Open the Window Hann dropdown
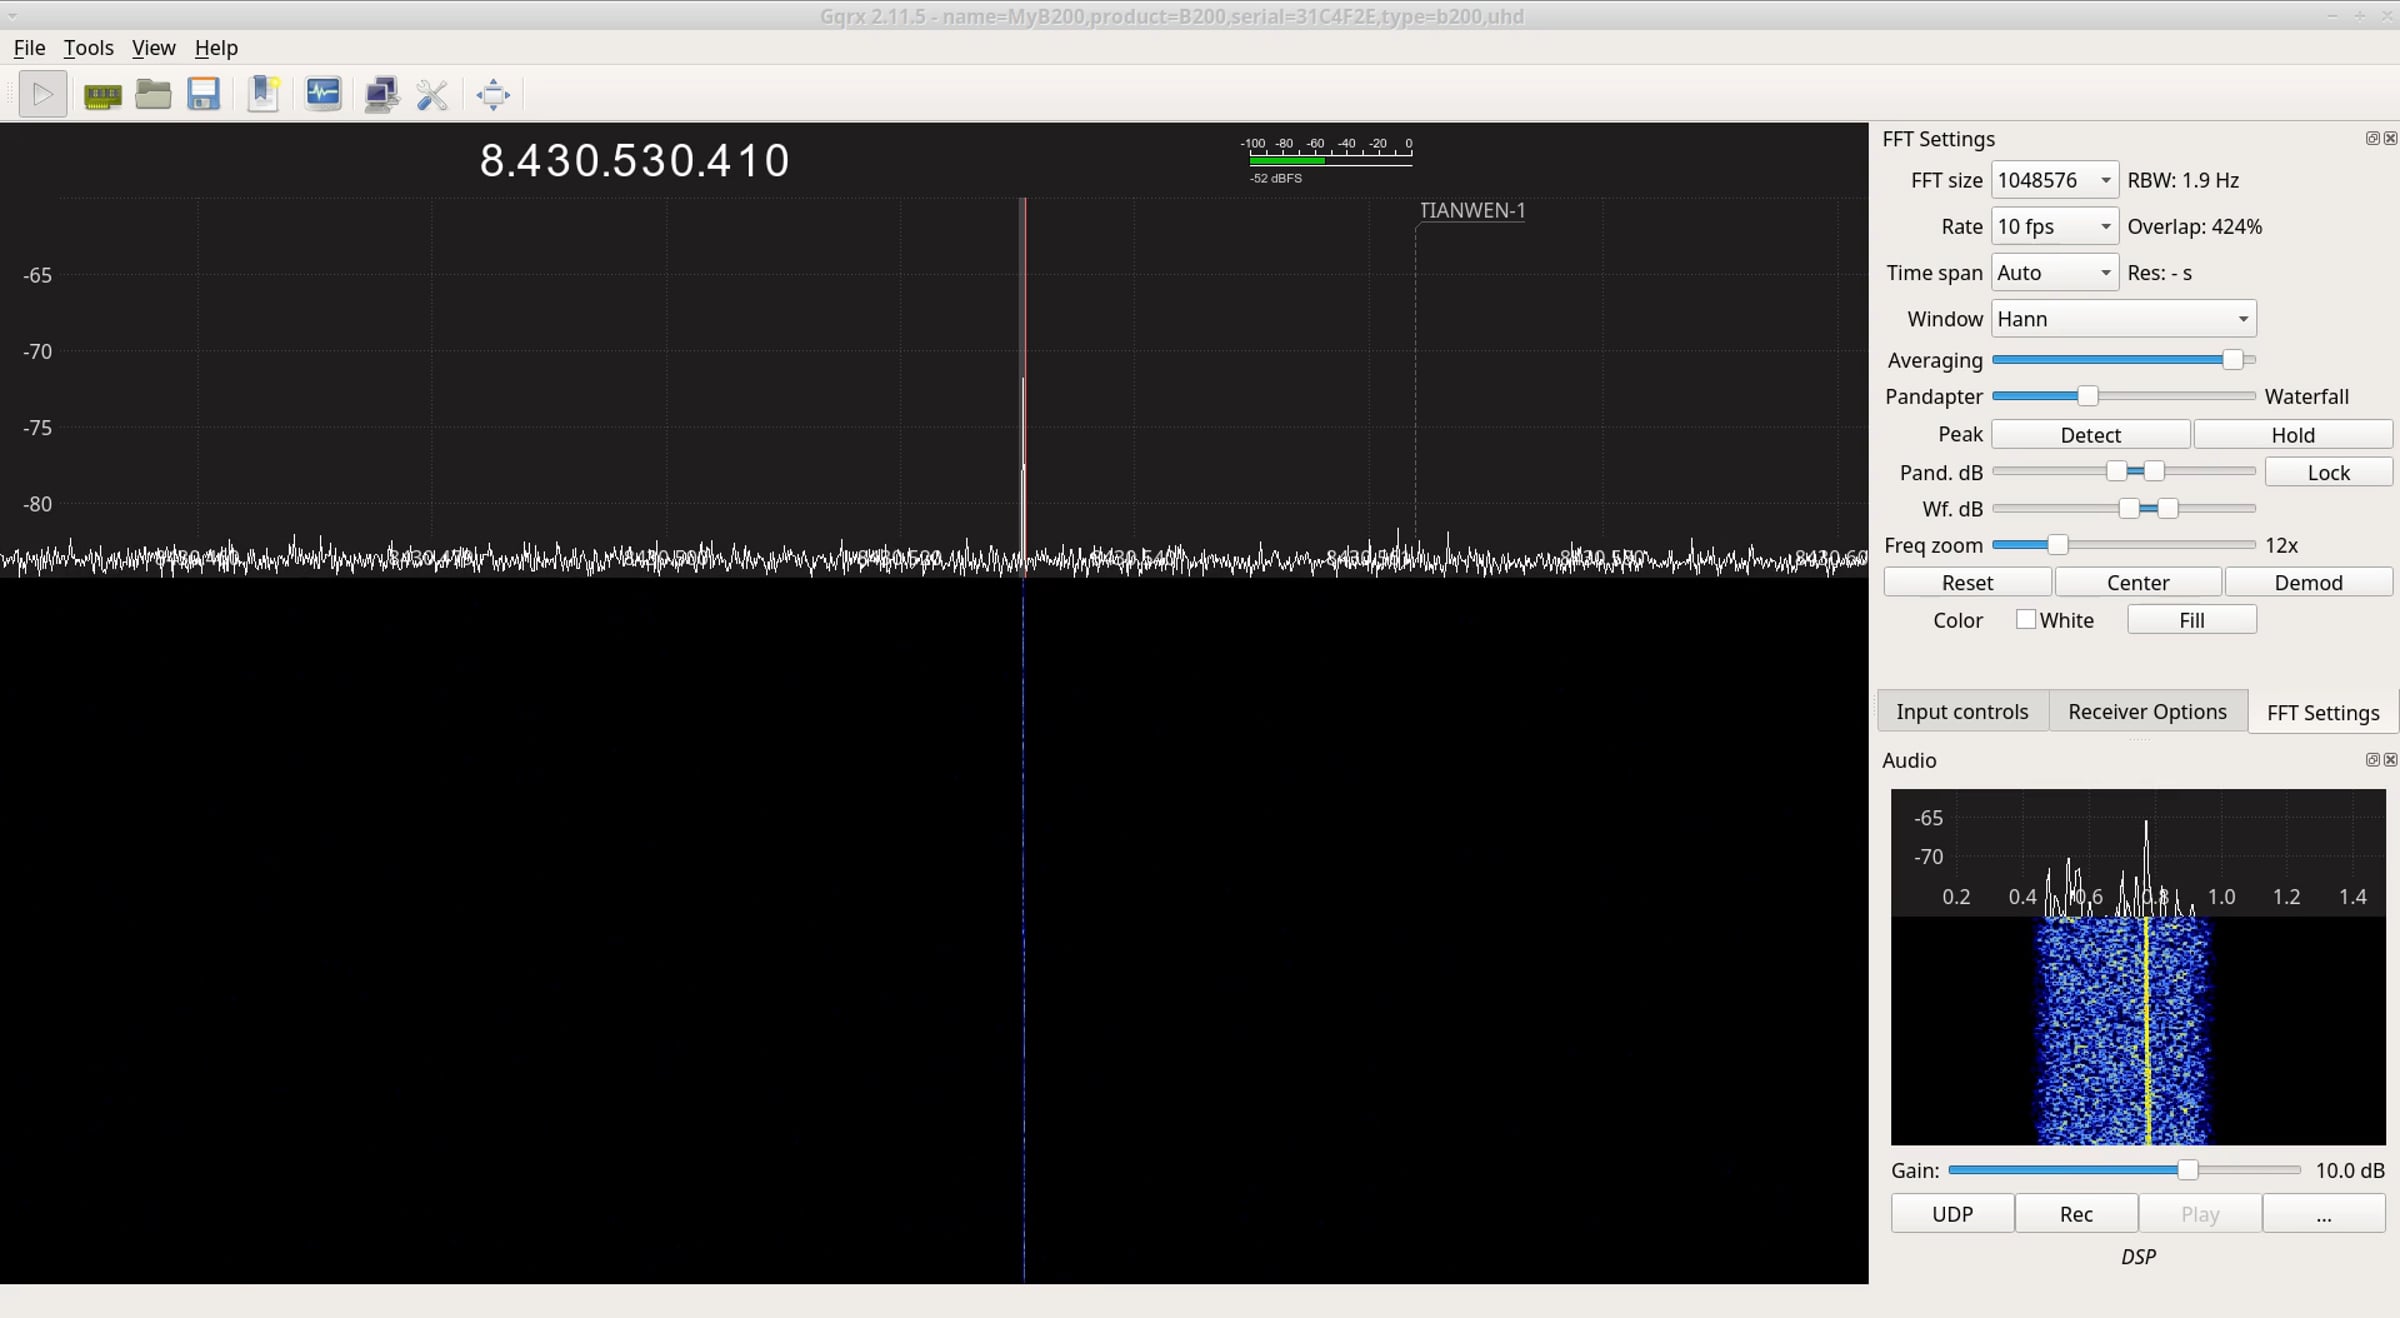Screen dimensions: 2400x1318 point(2123,318)
